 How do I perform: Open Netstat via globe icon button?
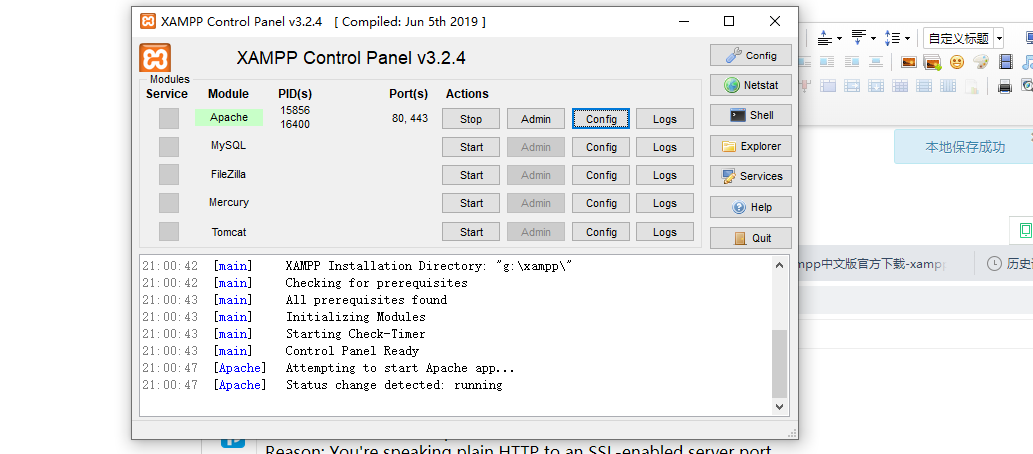[x=750, y=85]
